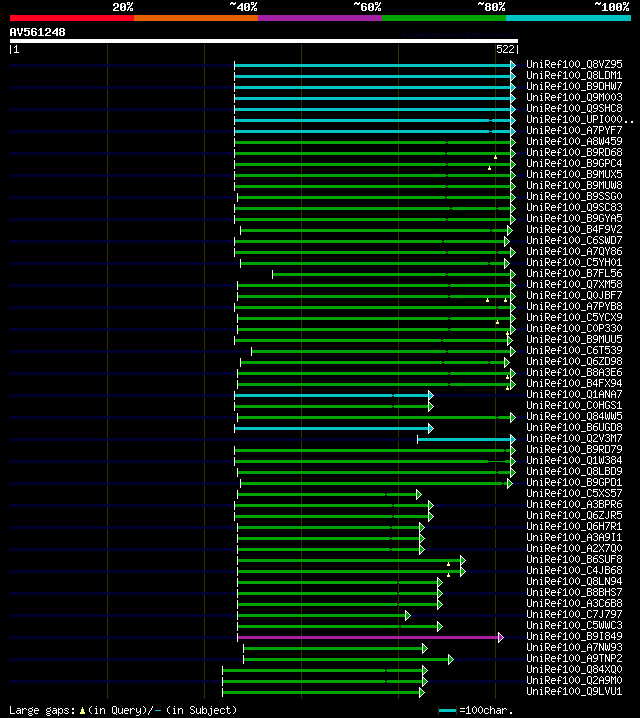Viewport: 640px width, 718px height.
Task: Click the arrowhead of the UniRef100_C7J797 alignment
Action: tap(408, 615)
